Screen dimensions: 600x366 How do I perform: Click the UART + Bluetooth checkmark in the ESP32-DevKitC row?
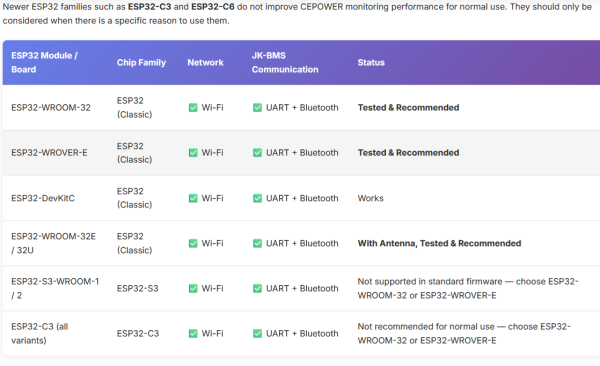pyautogui.click(x=257, y=198)
